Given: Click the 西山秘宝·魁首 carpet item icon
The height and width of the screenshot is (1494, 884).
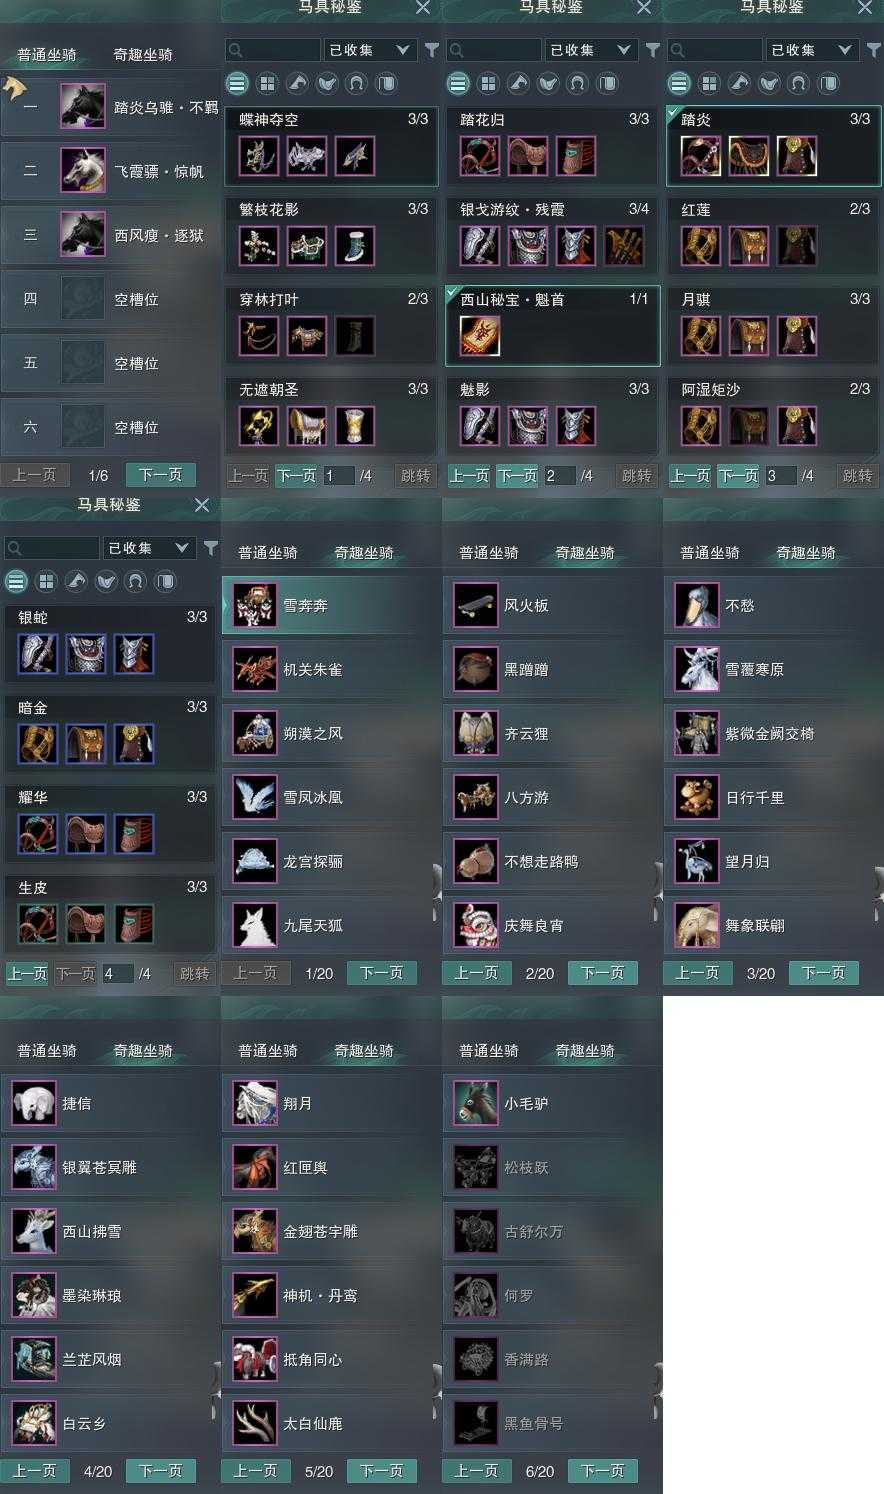Looking at the screenshot, I should 479,336.
